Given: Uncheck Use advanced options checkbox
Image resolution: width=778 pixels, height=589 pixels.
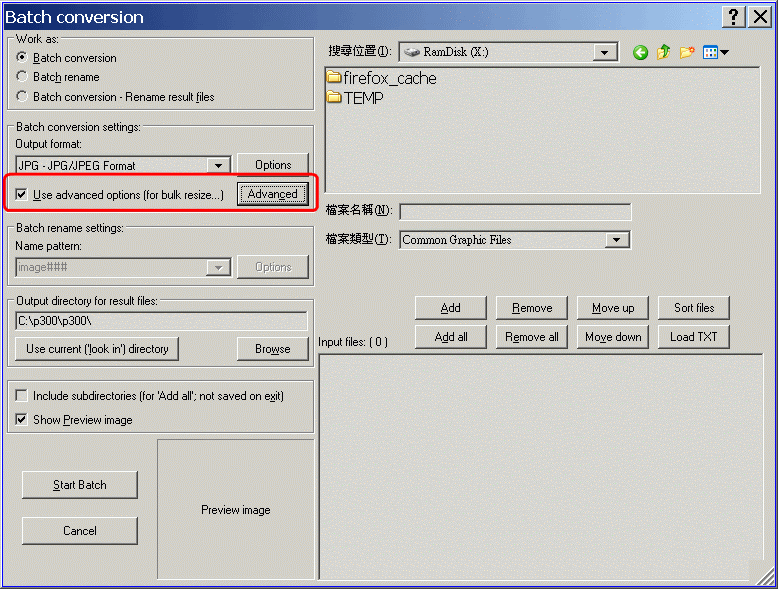Looking at the screenshot, I should click(x=22, y=194).
